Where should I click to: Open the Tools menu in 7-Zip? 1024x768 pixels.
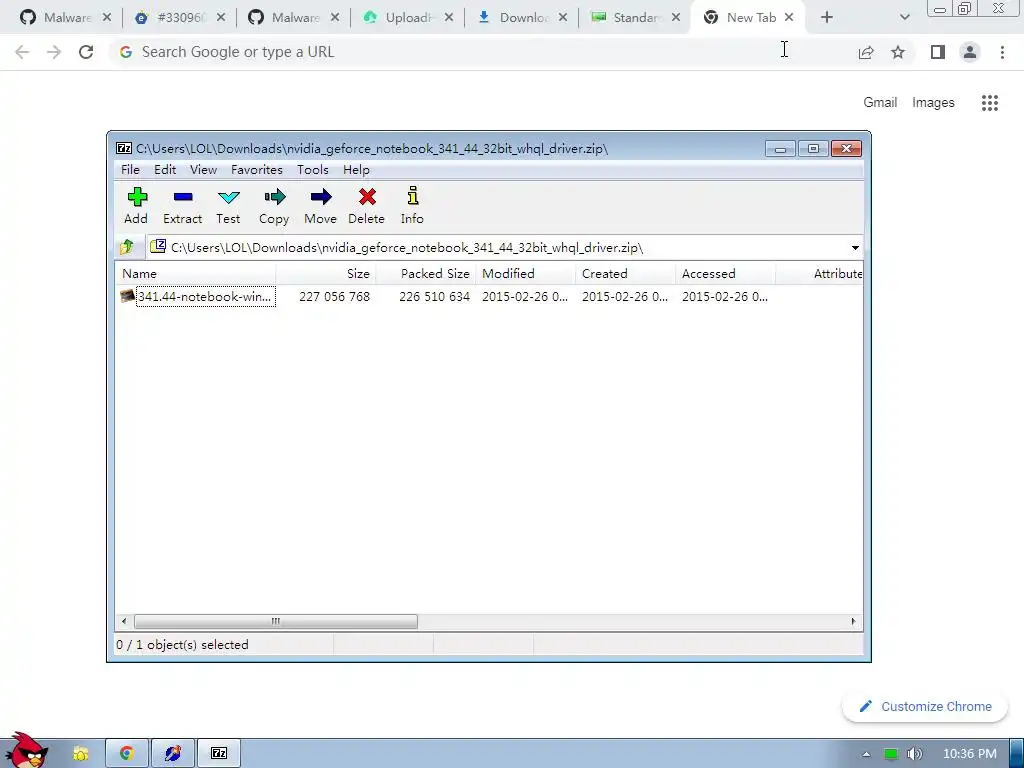coord(313,170)
